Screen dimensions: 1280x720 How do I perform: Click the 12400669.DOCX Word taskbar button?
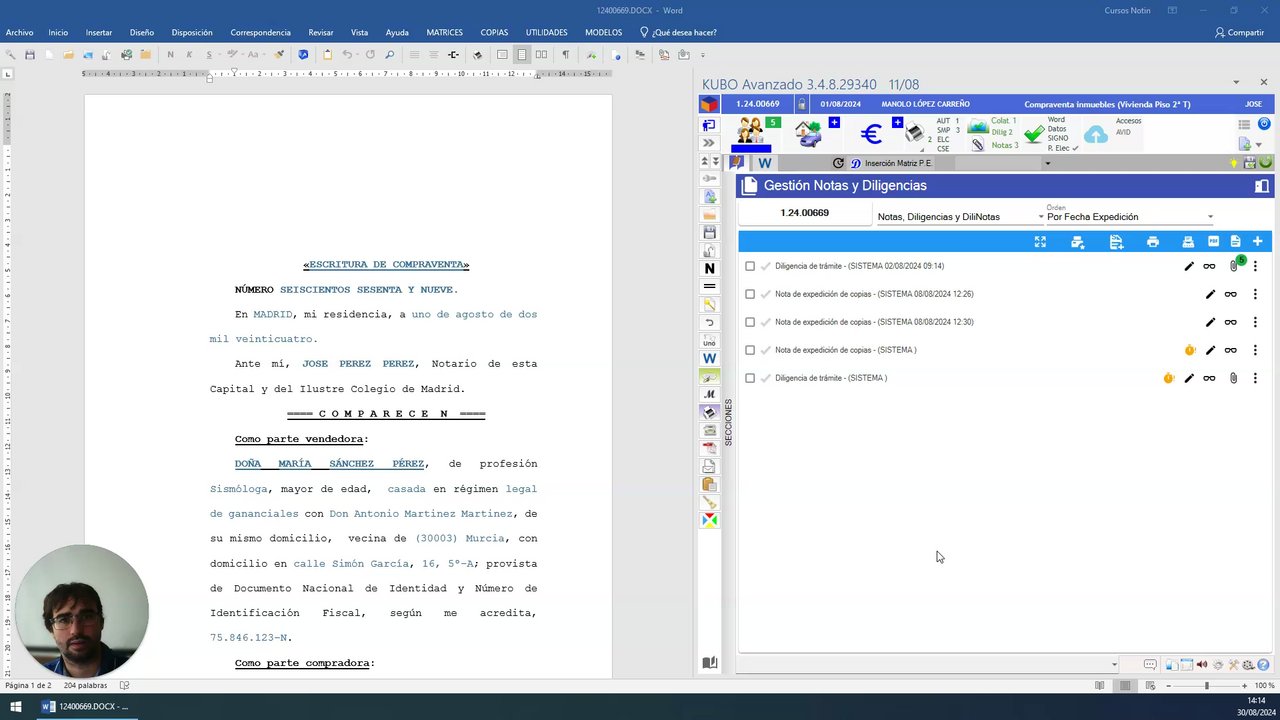click(x=85, y=706)
